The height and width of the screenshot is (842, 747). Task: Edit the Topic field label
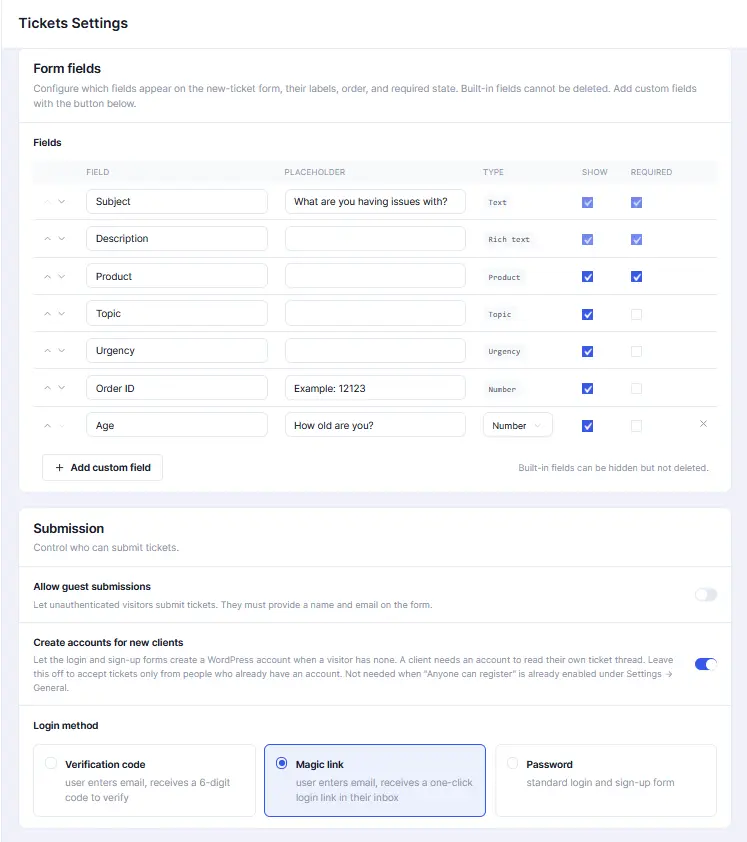(177, 313)
